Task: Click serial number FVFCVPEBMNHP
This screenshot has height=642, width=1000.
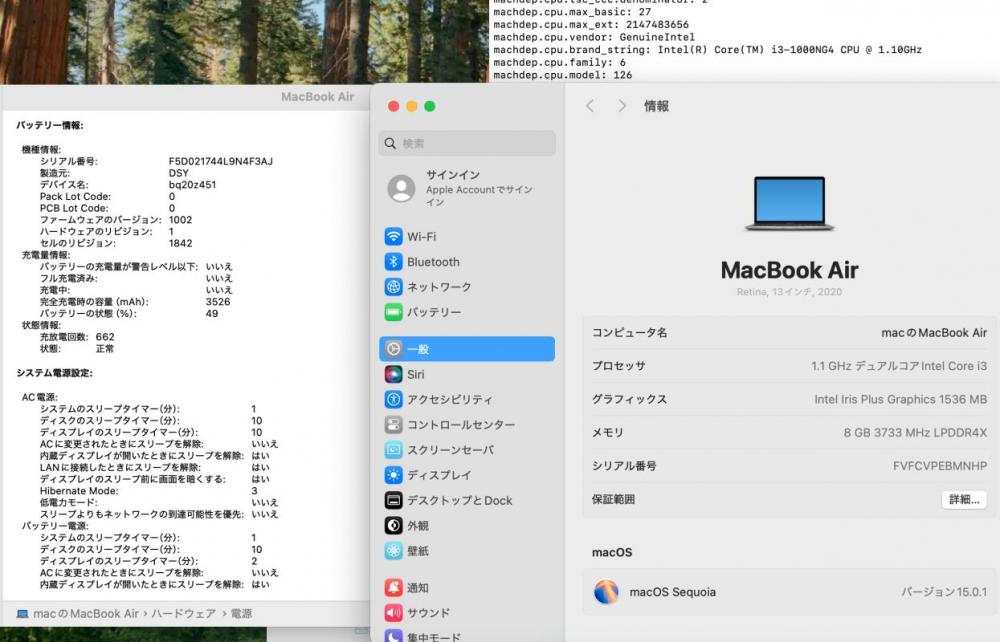Action: pos(940,466)
